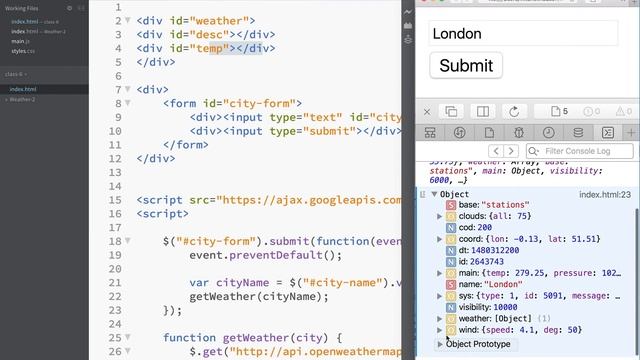Open Brackets Live Preview lightning icon

click(x=408, y=12)
